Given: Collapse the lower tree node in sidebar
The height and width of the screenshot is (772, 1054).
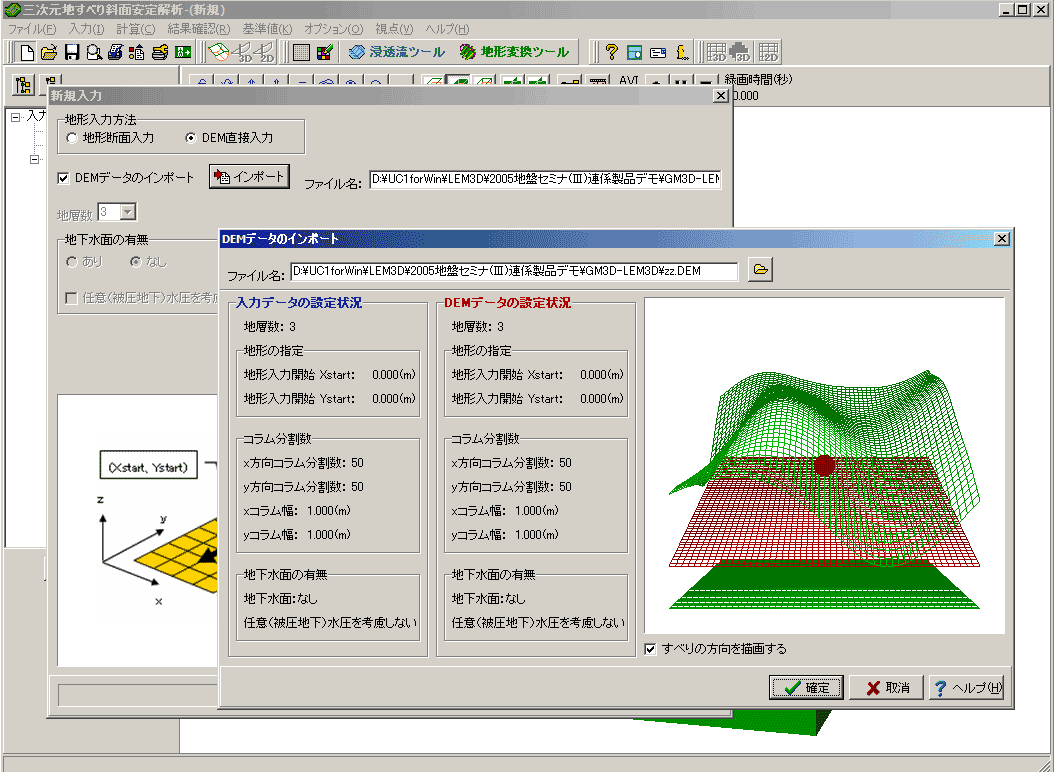Looking at the screenshot, I should coord(33,159).
